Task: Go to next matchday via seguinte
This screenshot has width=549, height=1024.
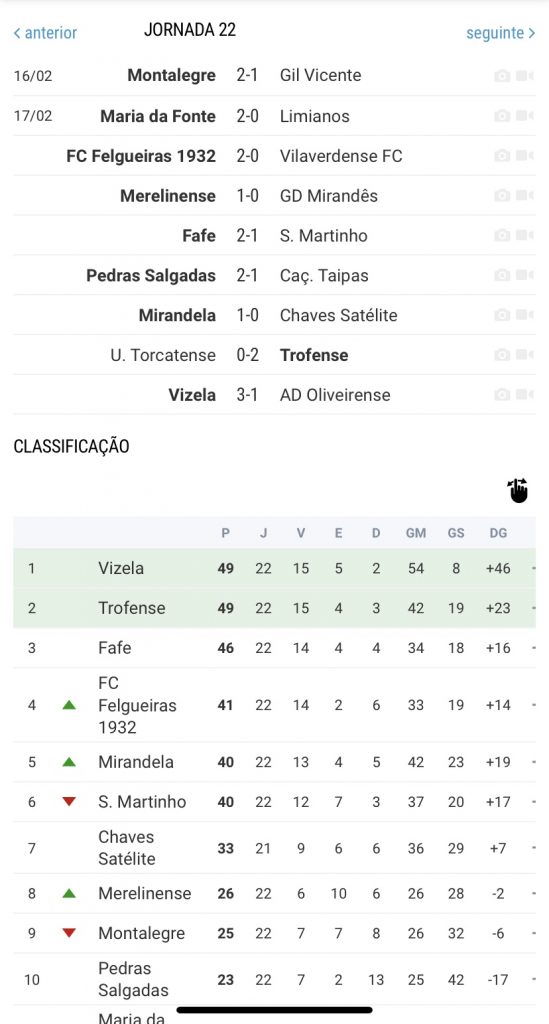Action: click(x=501, y=33)
